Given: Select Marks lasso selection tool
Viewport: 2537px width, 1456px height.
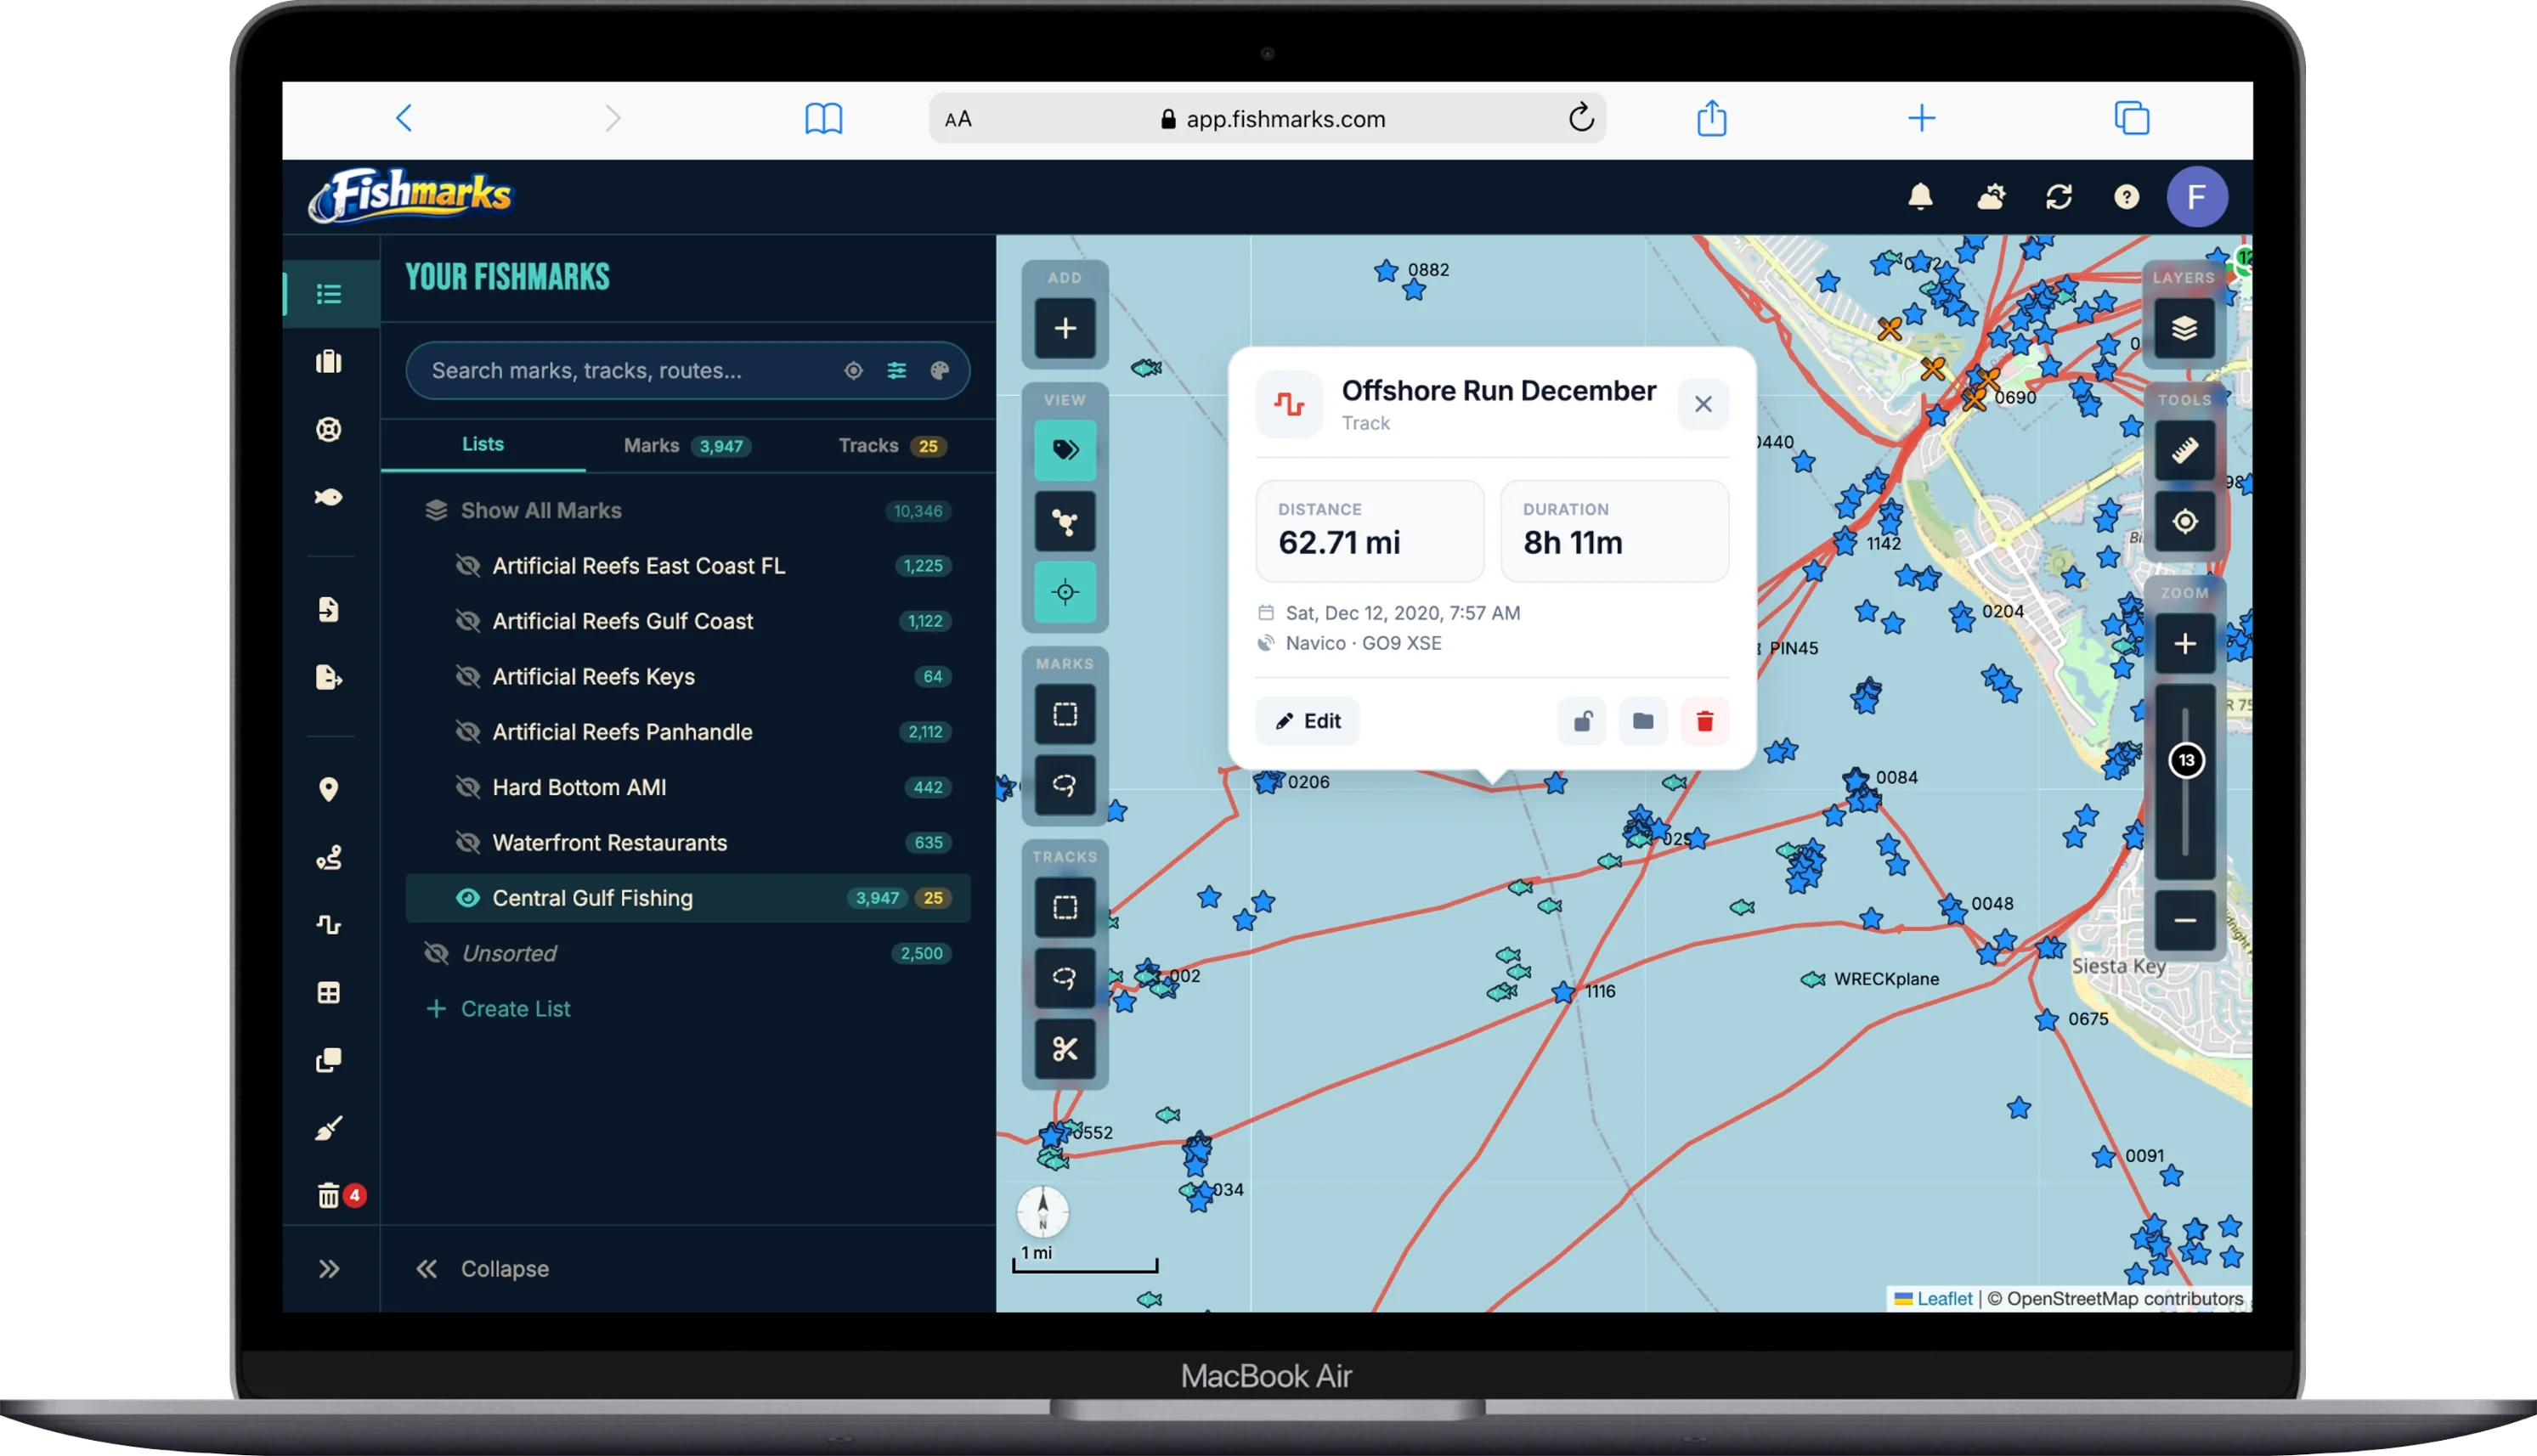Looking at the screenshot, I should coord(1065,785).
